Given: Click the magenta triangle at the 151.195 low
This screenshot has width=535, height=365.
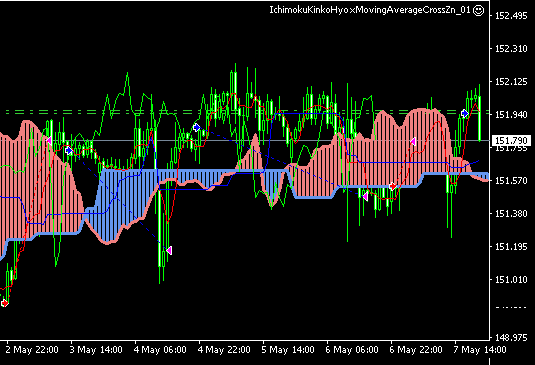Looking at the screenshot, I should 169,251.
